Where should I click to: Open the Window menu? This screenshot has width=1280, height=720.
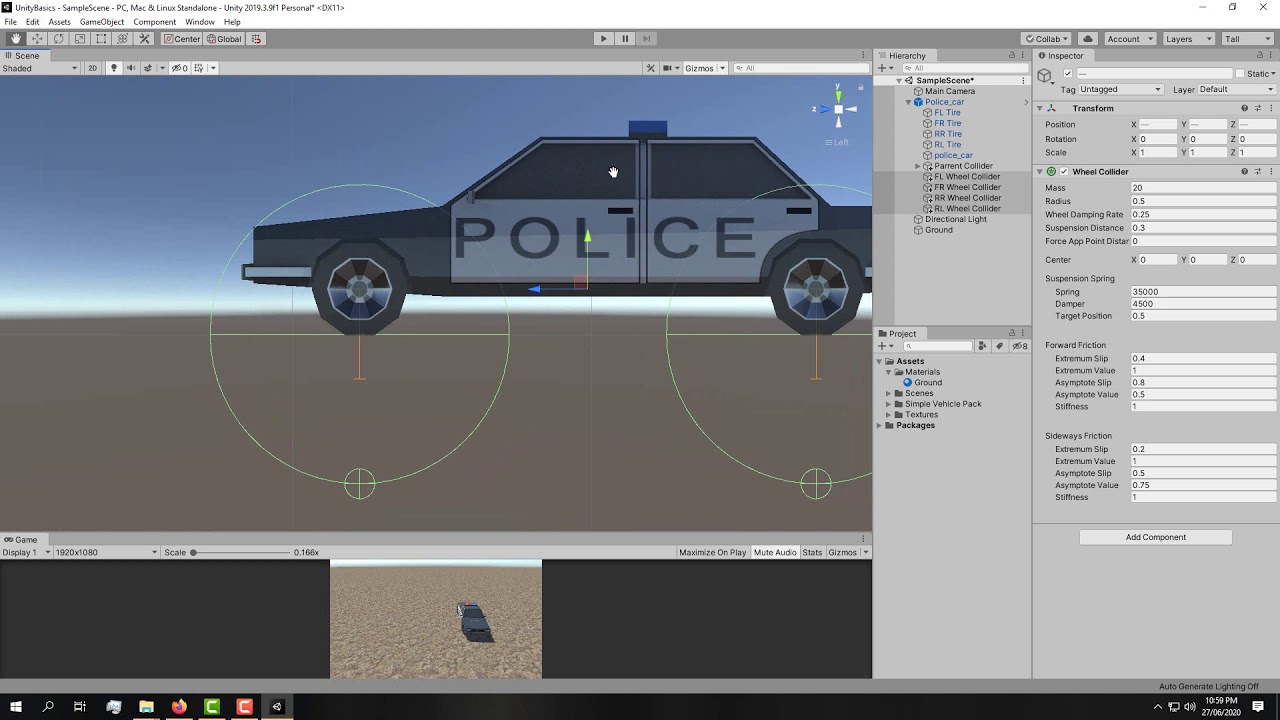pyautogui.click(x=200, y=22)
